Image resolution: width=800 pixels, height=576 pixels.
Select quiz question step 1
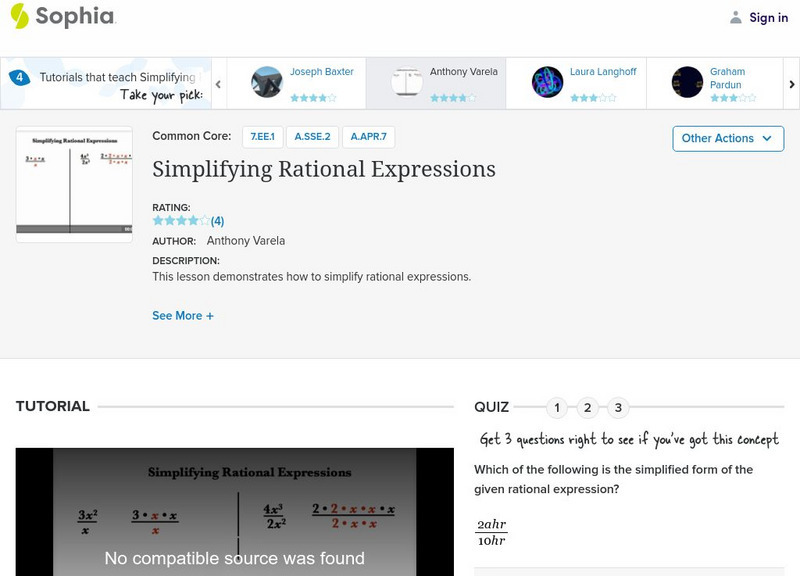pyautogui.click(x=557, y=407)
